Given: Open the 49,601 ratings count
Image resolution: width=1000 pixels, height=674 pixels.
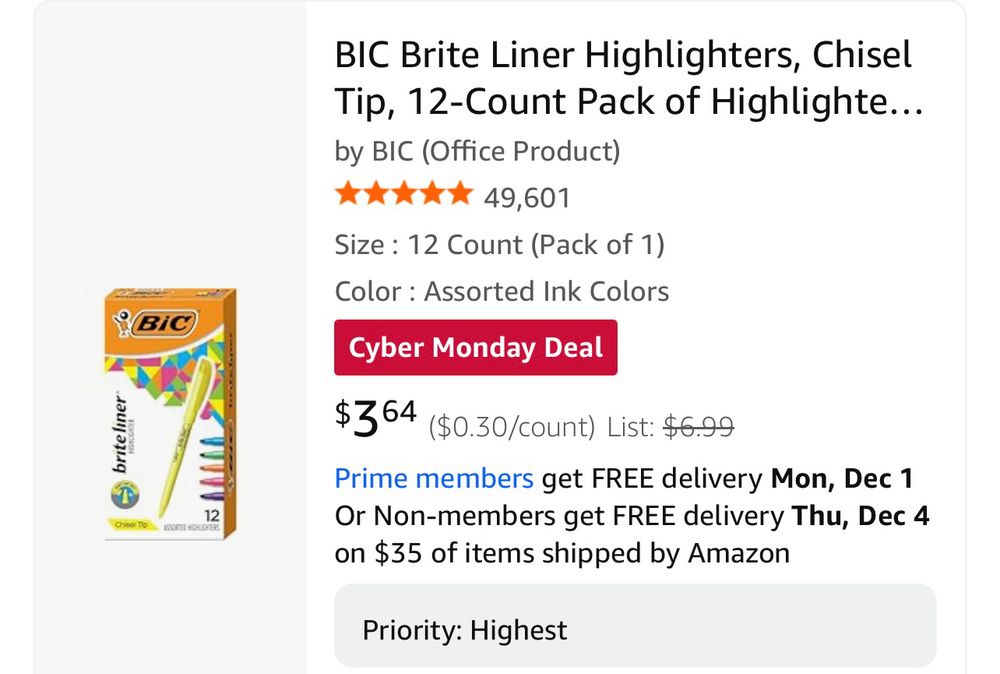Looking at the screenshot, I should [527, 198].
